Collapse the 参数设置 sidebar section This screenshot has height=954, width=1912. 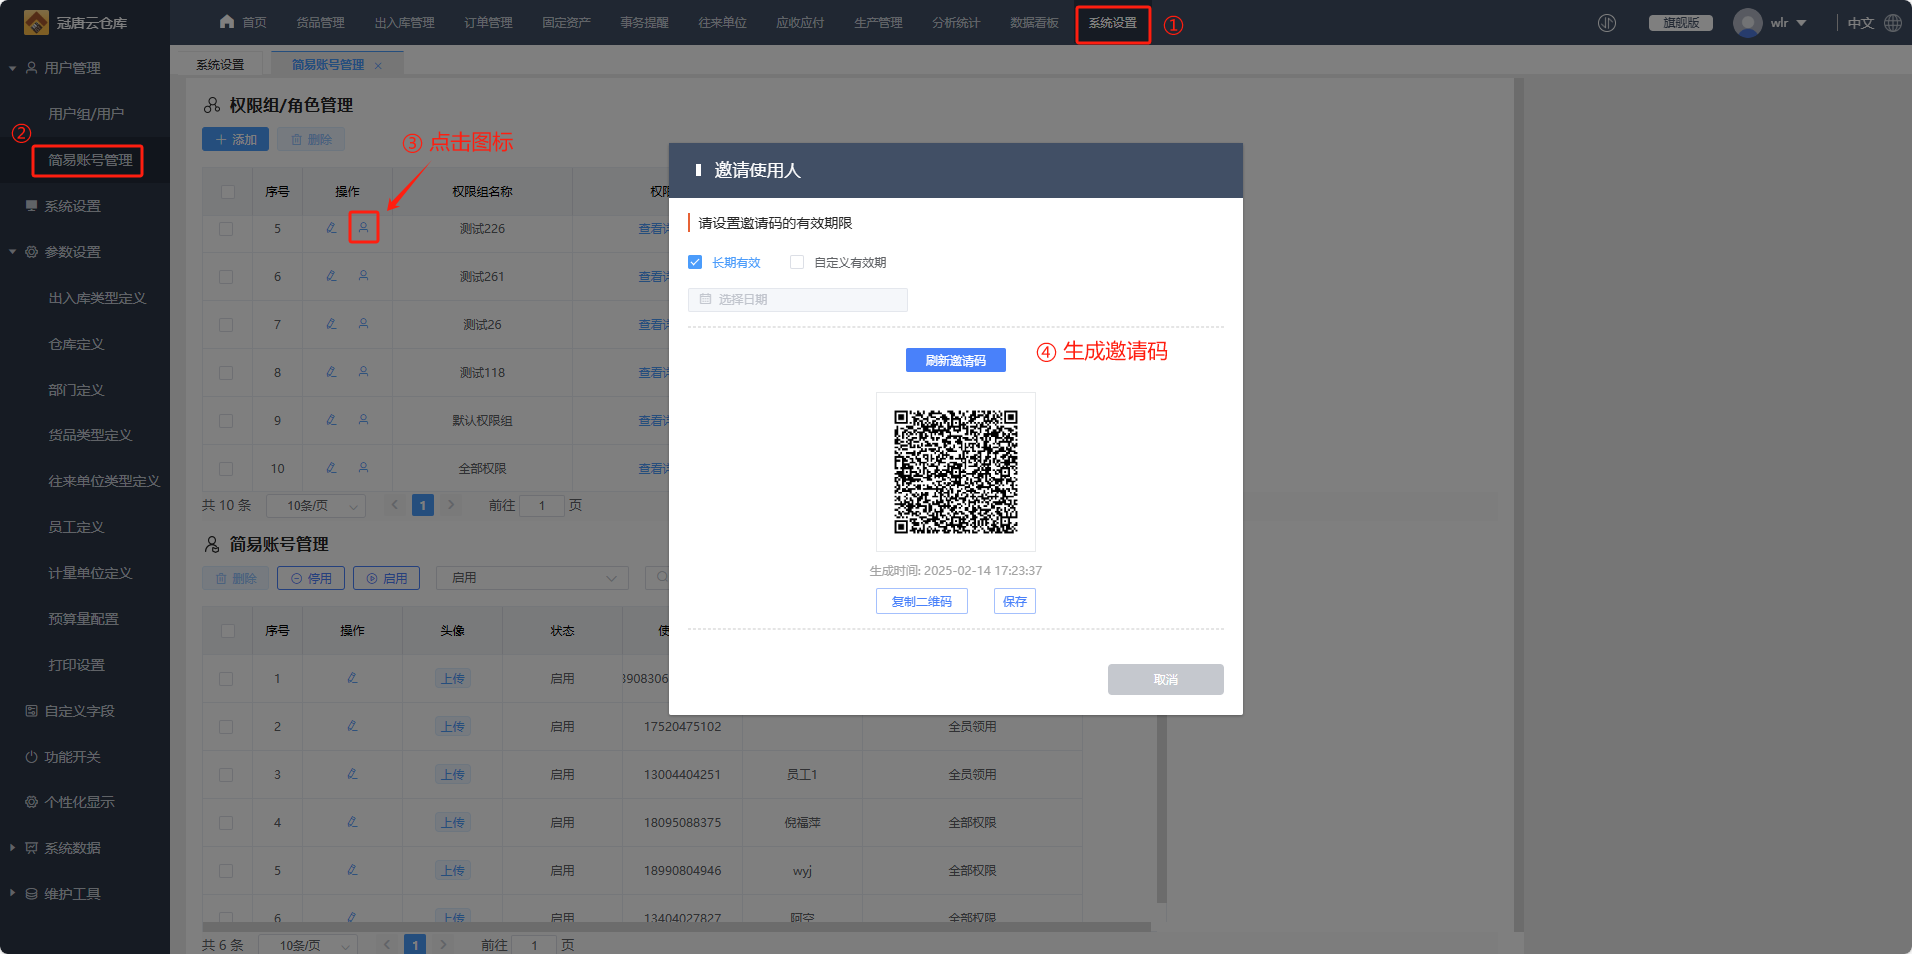tap(12, 252)
